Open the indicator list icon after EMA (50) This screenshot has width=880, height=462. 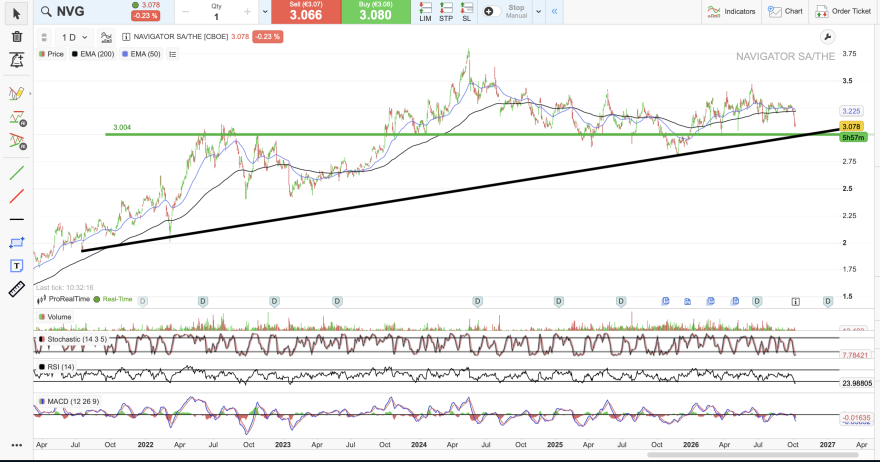tap(173, 54)
